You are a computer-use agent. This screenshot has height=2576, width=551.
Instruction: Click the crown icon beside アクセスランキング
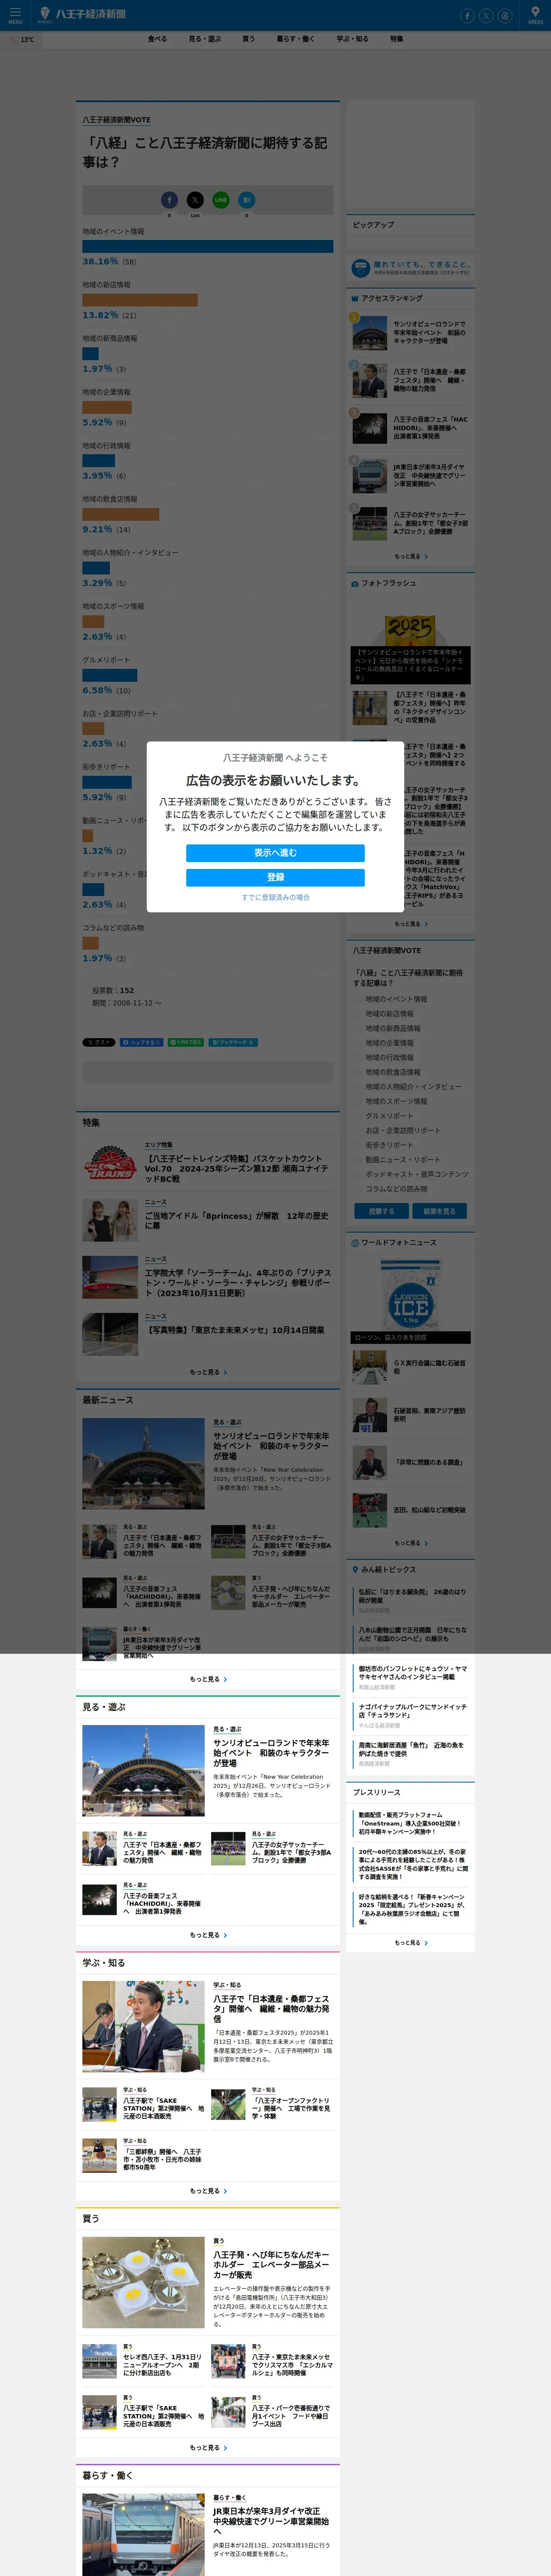[x=355, y=298]
